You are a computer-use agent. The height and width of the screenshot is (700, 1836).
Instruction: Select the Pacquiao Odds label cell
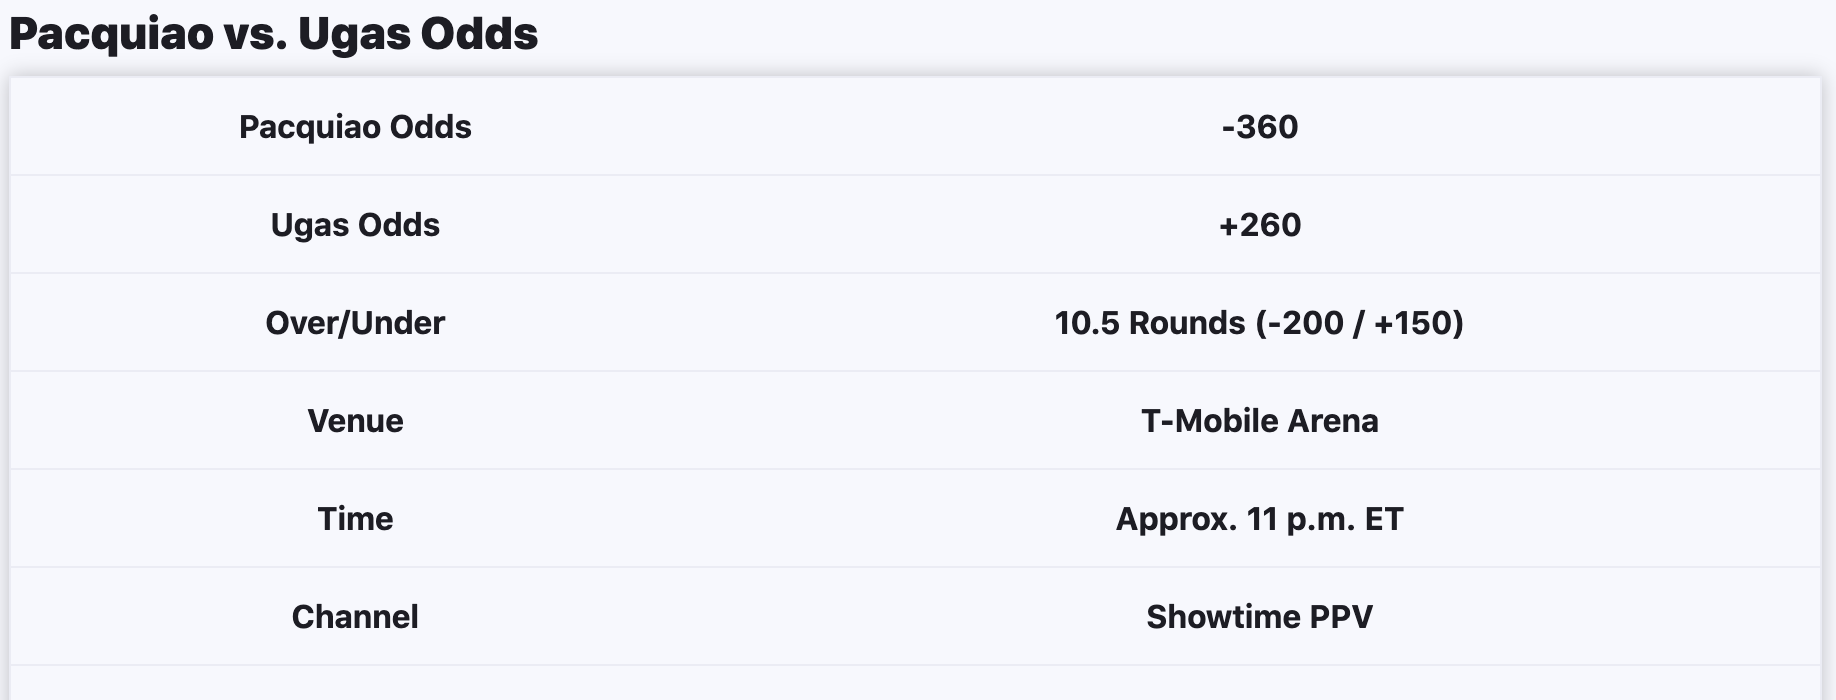(355, 127)
